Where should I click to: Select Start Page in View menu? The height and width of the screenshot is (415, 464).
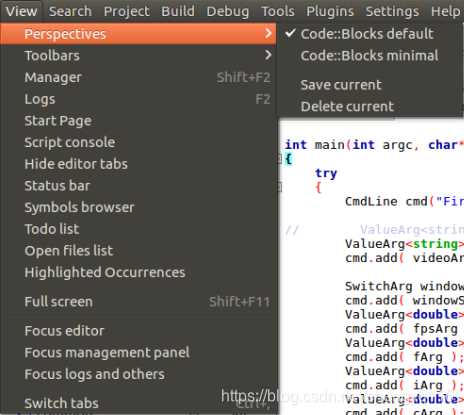tap(138, 121)
